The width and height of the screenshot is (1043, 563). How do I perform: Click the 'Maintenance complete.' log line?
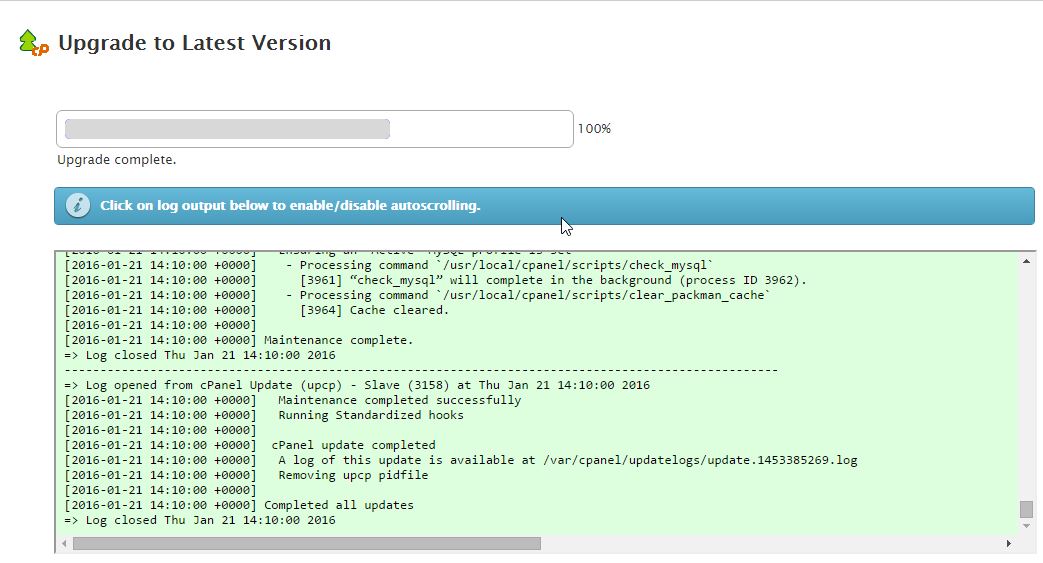[x=239, y=340]
